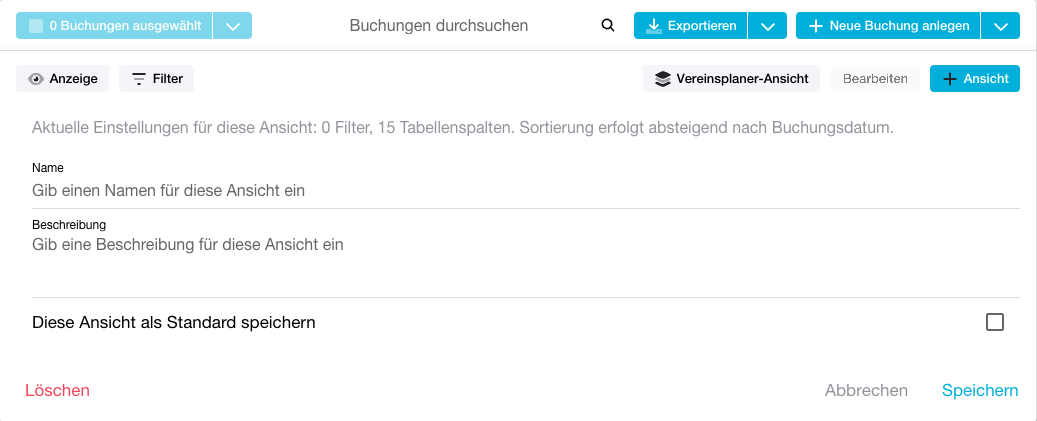This screenshot has height=421, width=1037.
Task: Click the plus icon on Ansicht button
Action: tap(950, 79)
